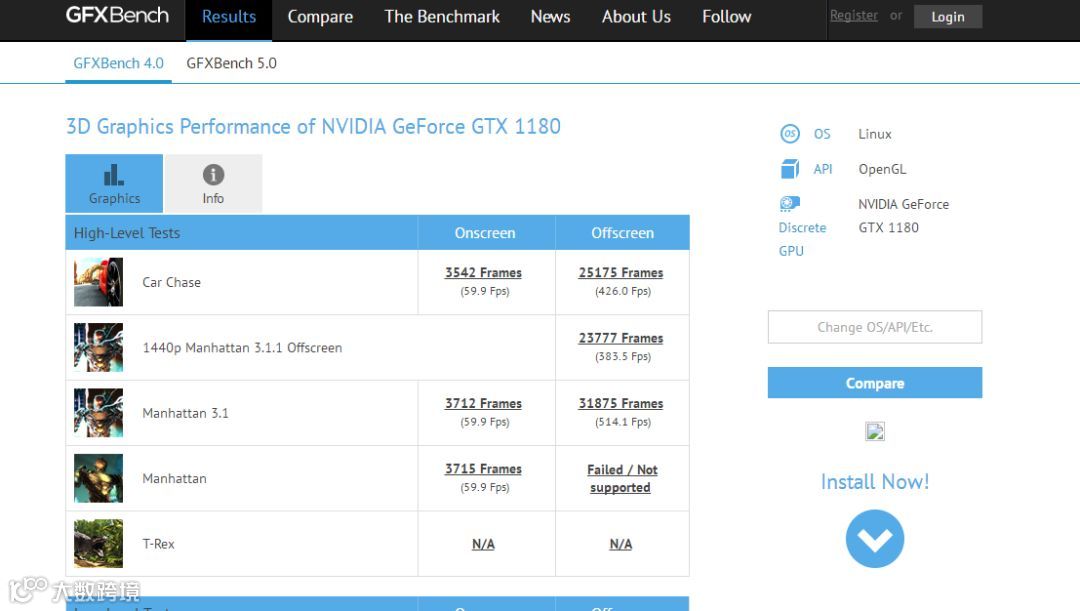The height and width of the screenshot is (611, 1080).
Task: Click the Register link
Action: click(x=853, y=15)
